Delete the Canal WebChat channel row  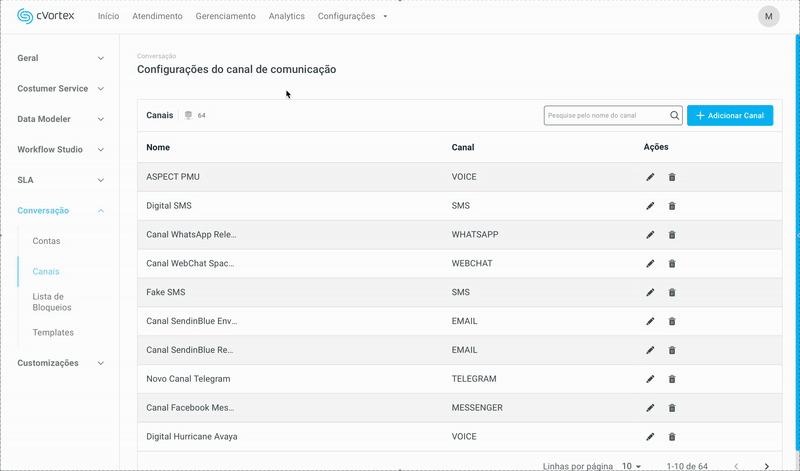click(x=672, y=264)
